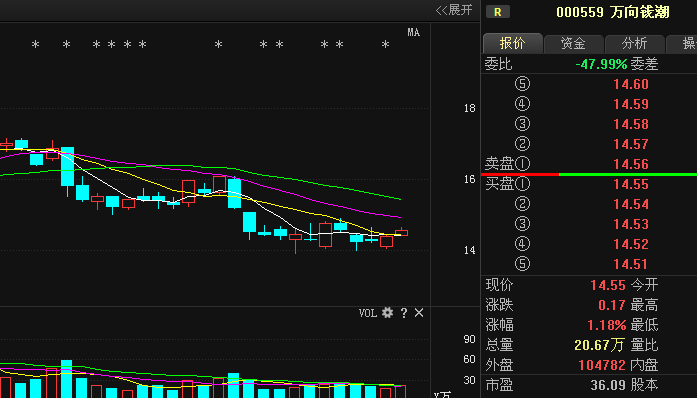Switch to the 分析 tab

click(634, 44)
